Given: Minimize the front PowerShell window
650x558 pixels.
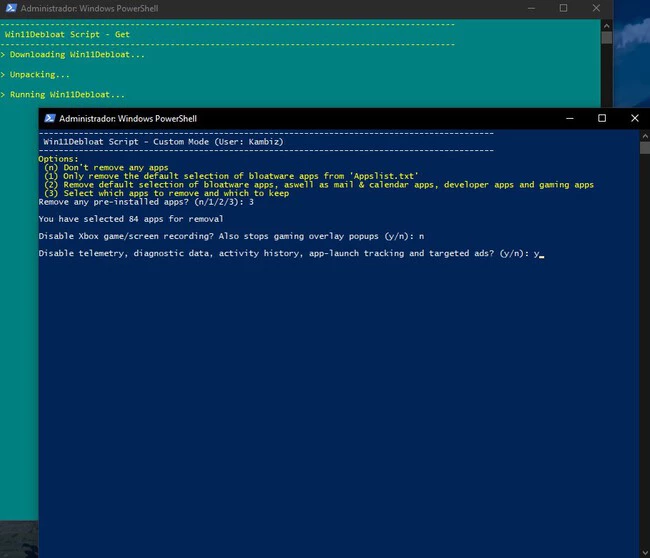Looking at the screenshot, I should click(568, 118).
